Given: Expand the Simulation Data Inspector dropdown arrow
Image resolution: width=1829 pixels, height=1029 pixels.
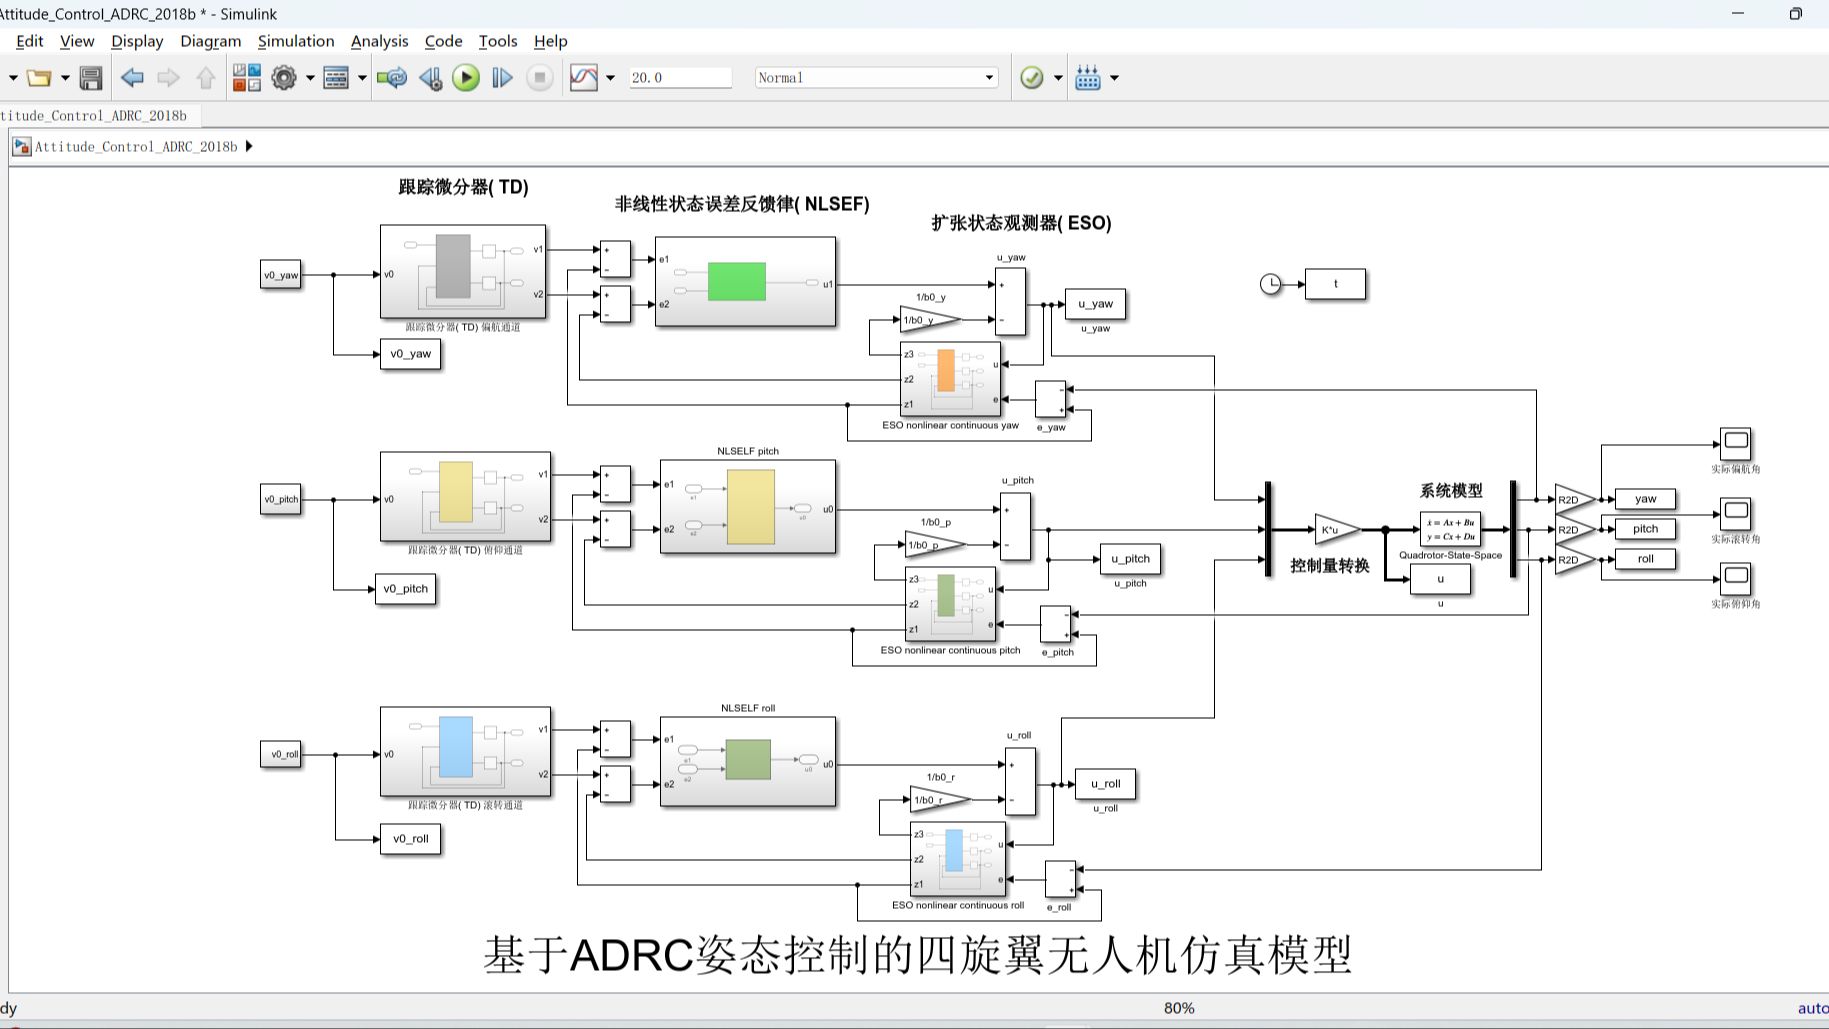Looking at the screenshot, I should pyautogui.click(x=609, y=77).
